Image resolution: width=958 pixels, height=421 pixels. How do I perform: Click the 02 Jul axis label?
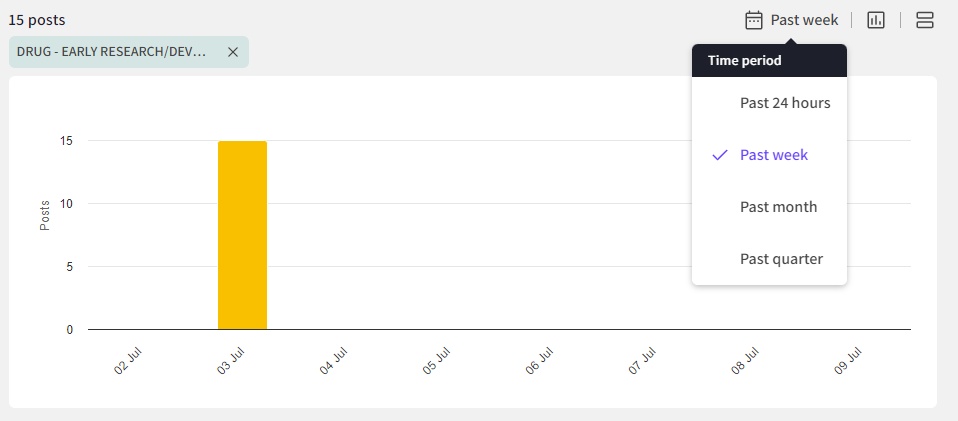(x=127, y=361)
